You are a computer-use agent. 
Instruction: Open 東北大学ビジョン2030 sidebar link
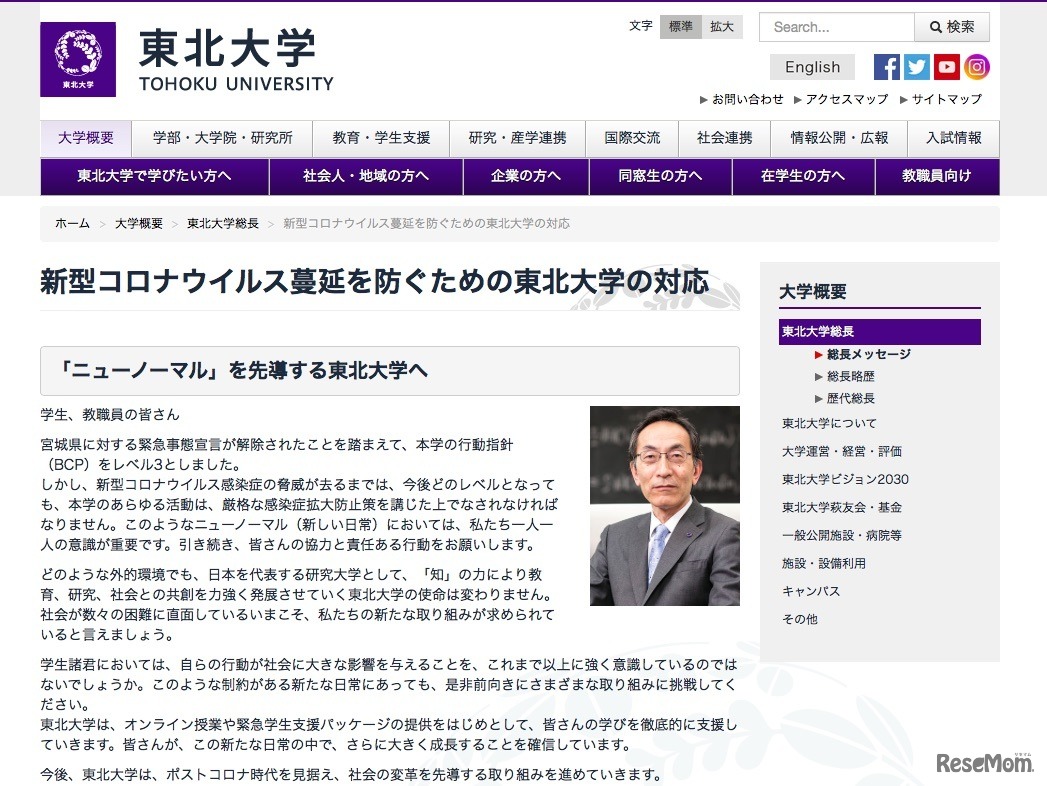coord(845,479)
